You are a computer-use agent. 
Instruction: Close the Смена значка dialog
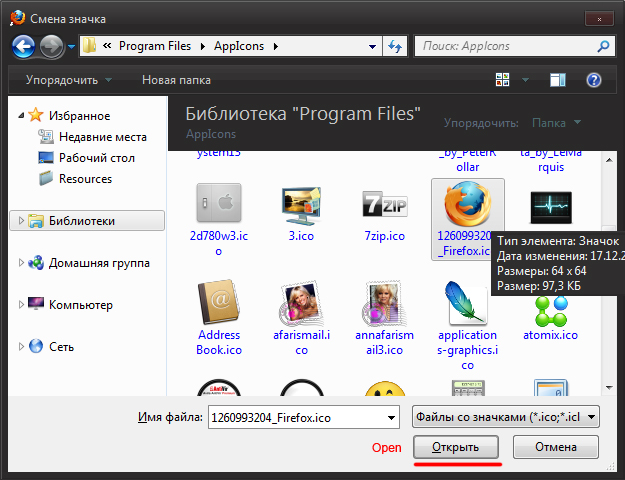point(599,19)
